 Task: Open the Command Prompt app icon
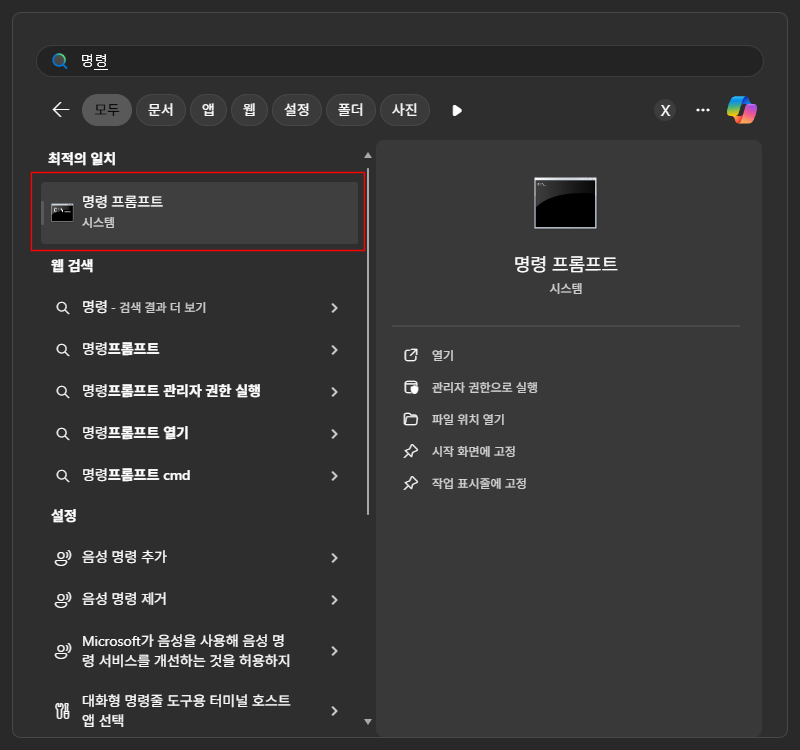point(62,211)
